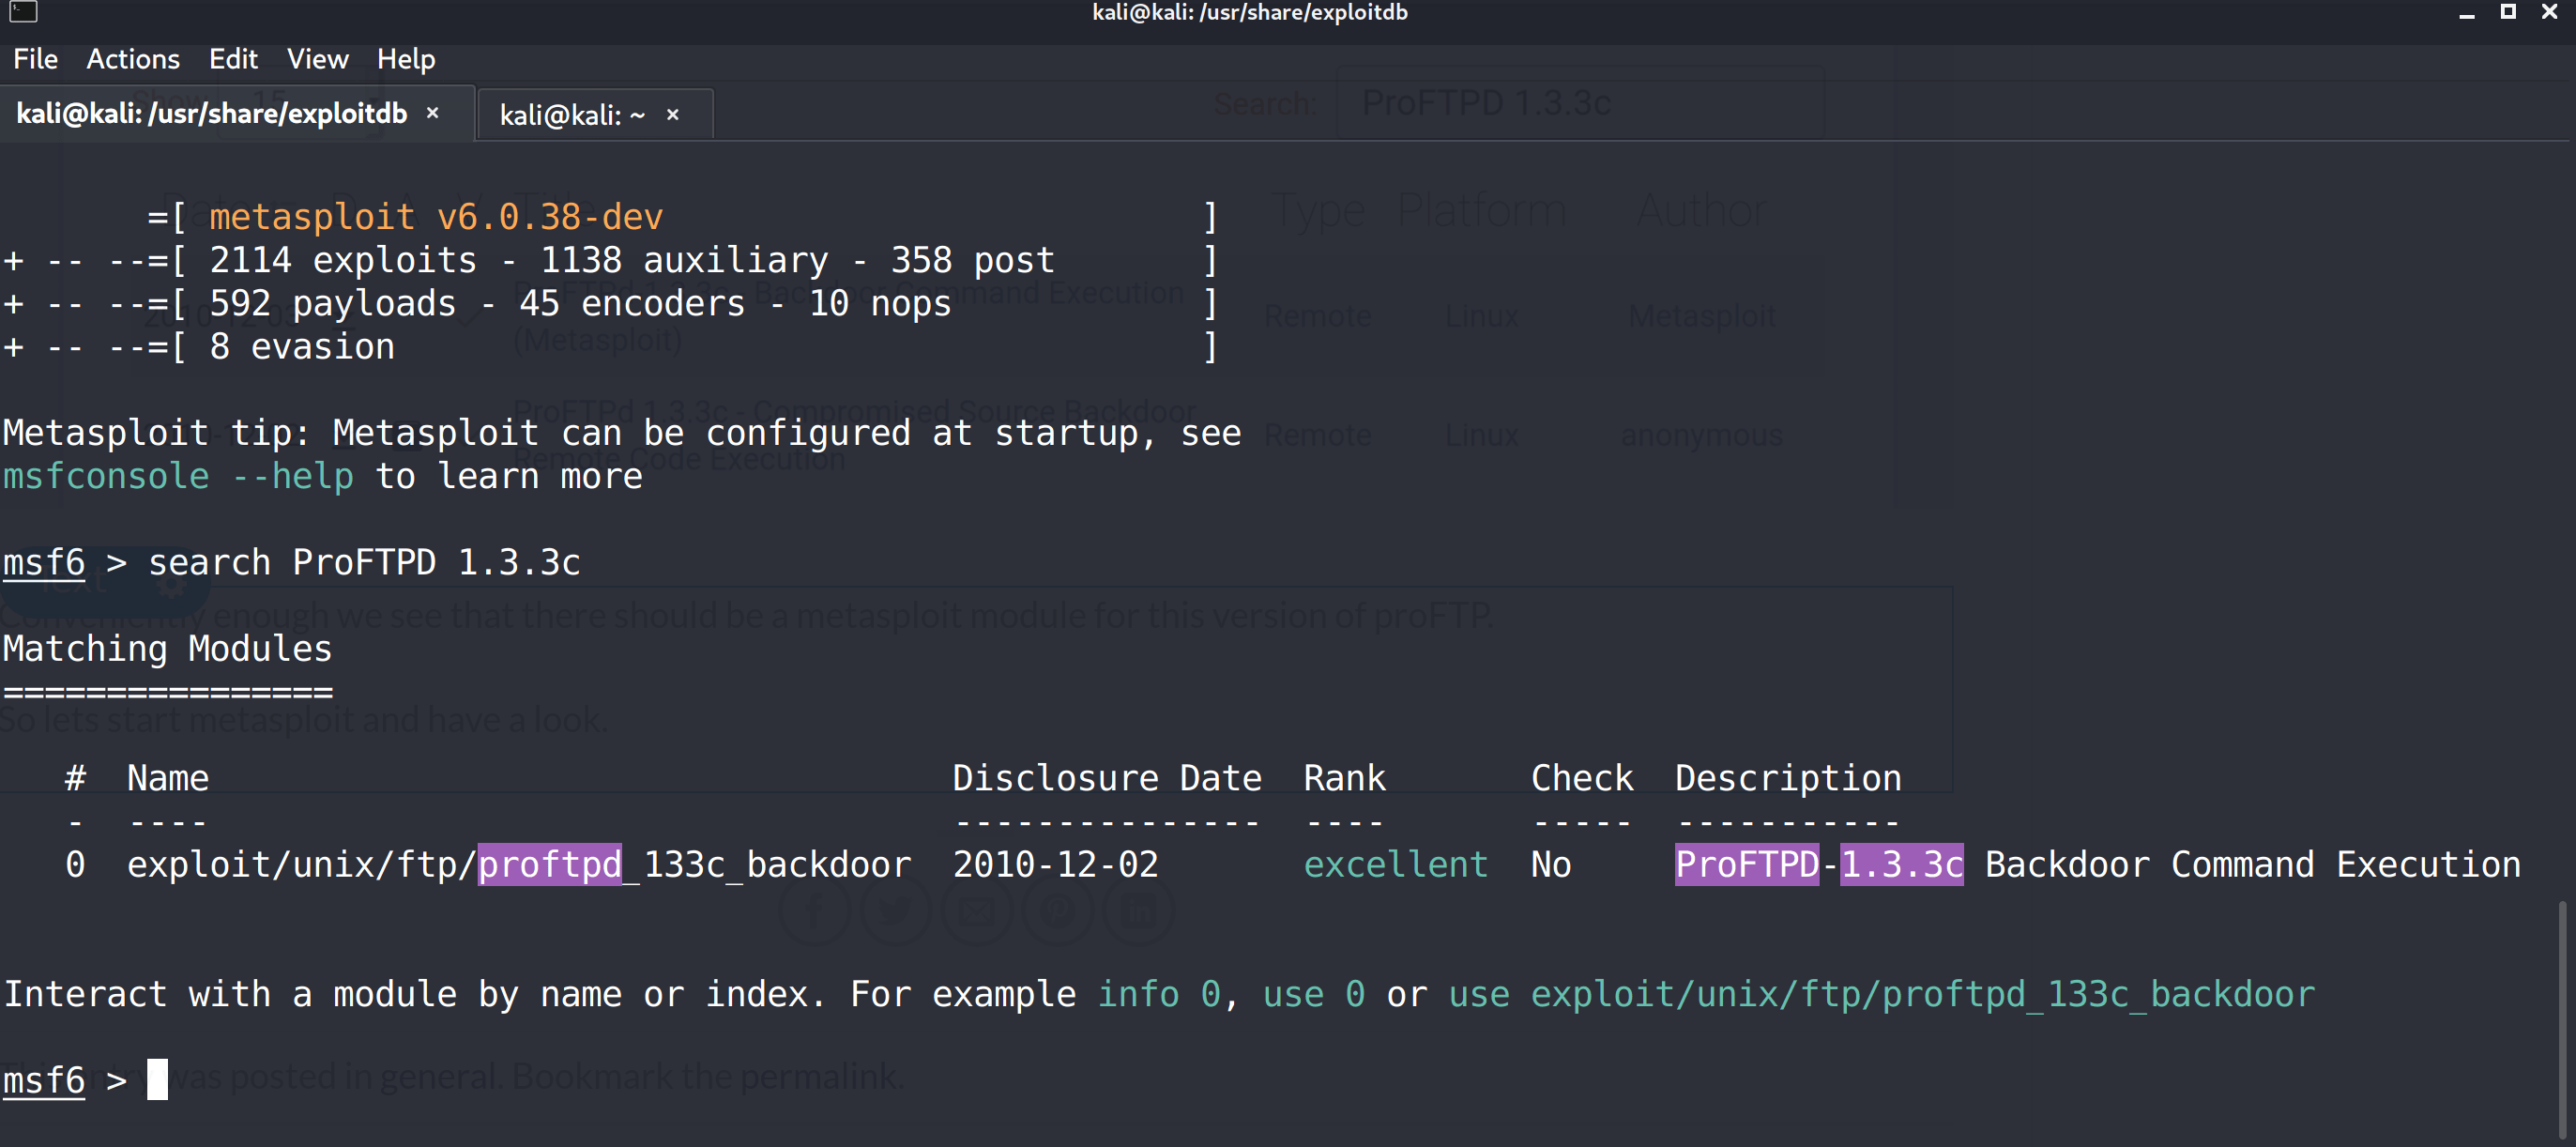2576x1147 pixels.
Task: Switch to the kali@kali: ~ tab
Action: (x=572, y=115)
